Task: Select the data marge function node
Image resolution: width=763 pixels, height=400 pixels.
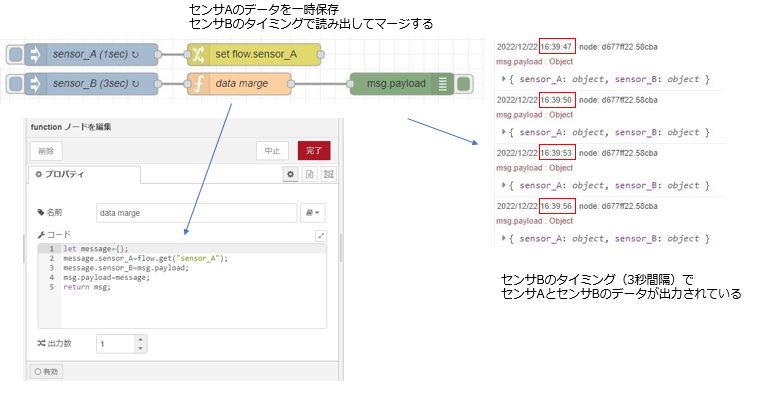Action: click(x=240, y=84)
